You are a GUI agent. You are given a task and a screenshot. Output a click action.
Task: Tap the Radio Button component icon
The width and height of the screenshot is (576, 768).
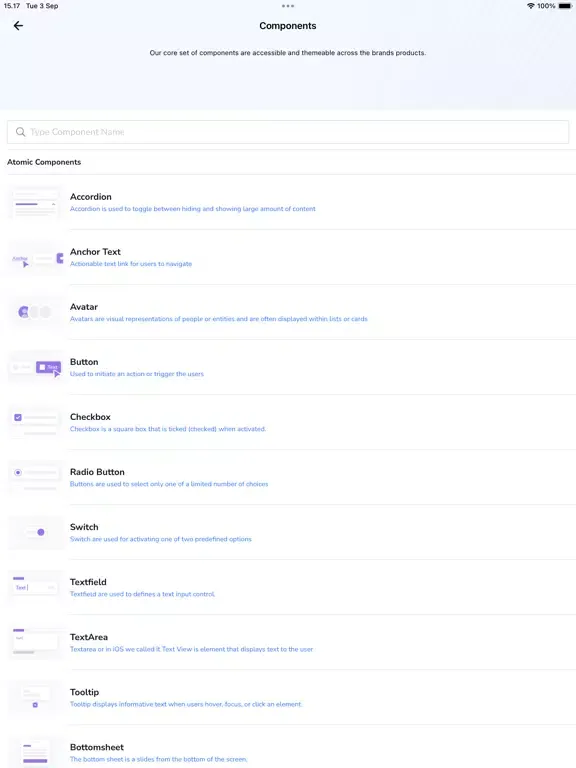[35, 478]
